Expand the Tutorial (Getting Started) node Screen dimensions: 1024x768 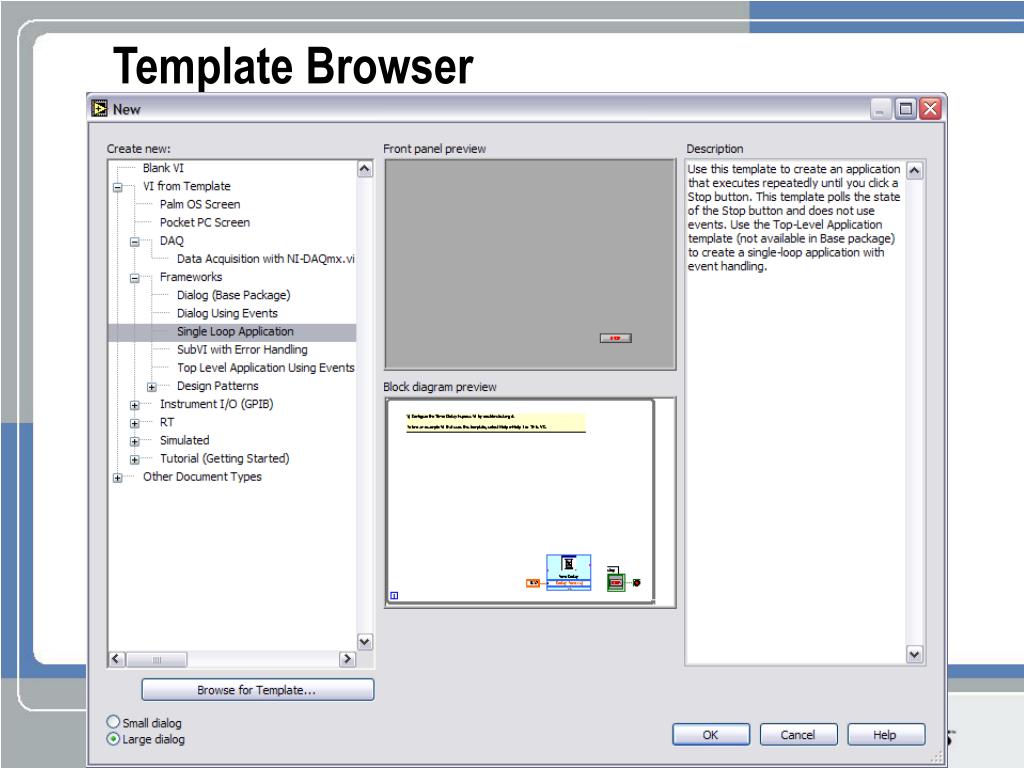pyautogui.click(x=135, y=460)
